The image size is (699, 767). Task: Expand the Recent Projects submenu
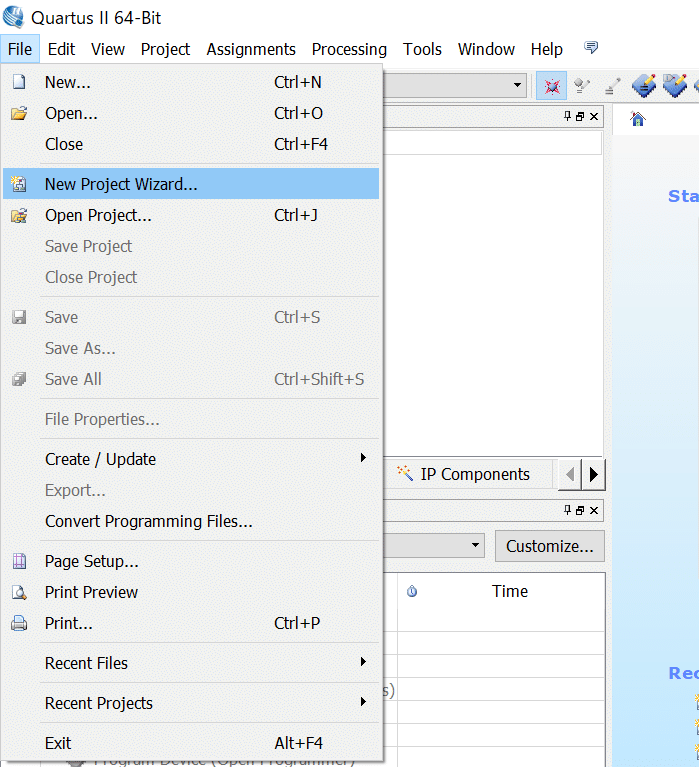pyautogui.click(x=191, y=703)
